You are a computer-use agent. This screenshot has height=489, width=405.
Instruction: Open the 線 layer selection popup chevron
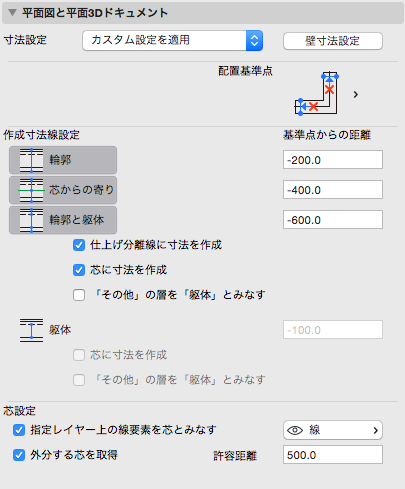376,430
